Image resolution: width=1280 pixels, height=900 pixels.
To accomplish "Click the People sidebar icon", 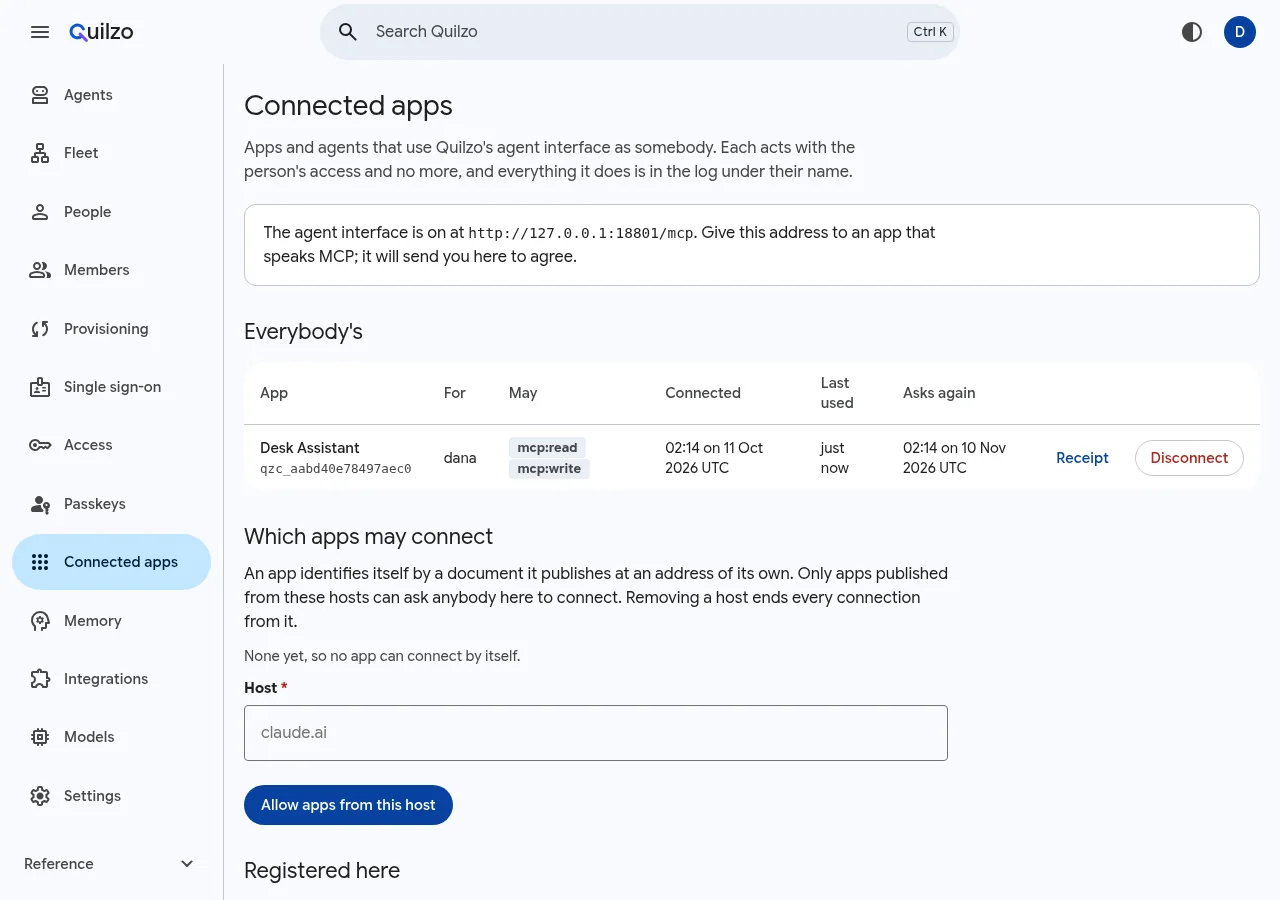I will coord(40,212).
